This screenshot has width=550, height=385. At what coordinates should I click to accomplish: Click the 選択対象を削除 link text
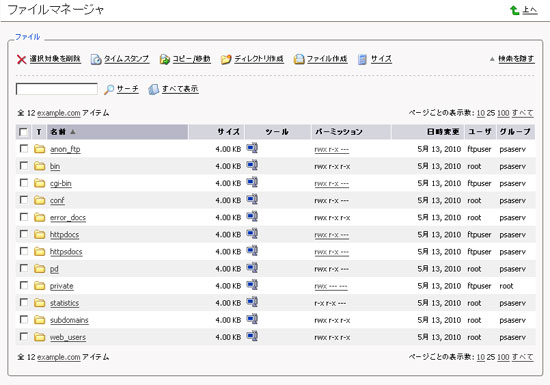point(55,59)
